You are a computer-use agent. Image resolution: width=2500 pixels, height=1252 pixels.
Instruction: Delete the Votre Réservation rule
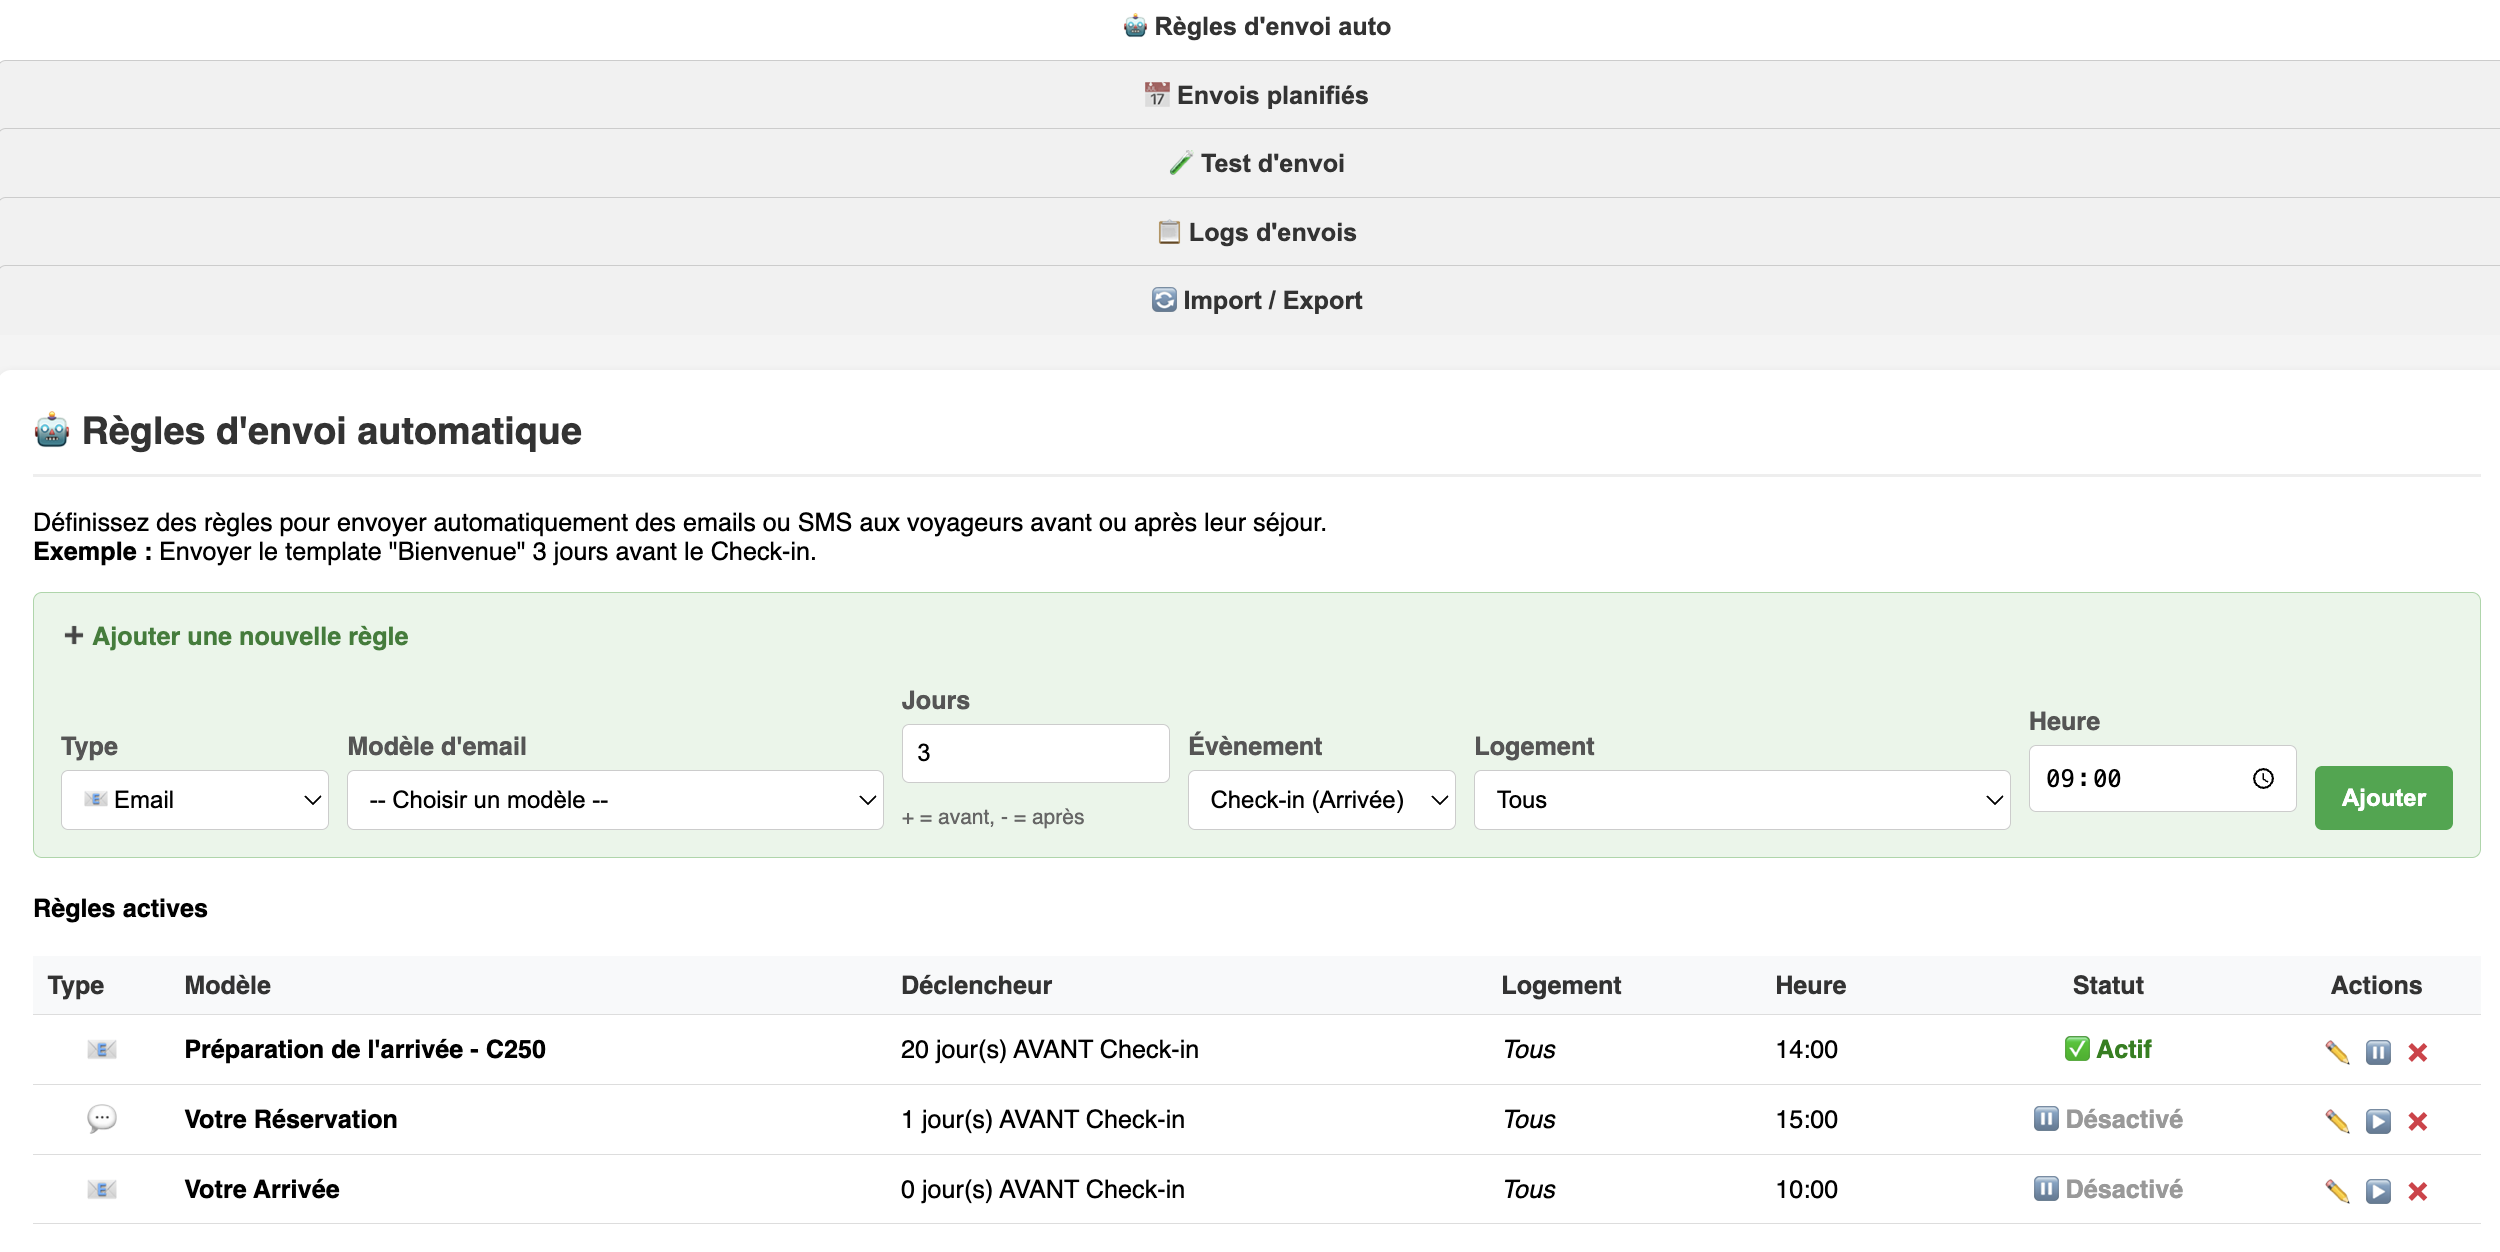click(x=2418, y=1121)
